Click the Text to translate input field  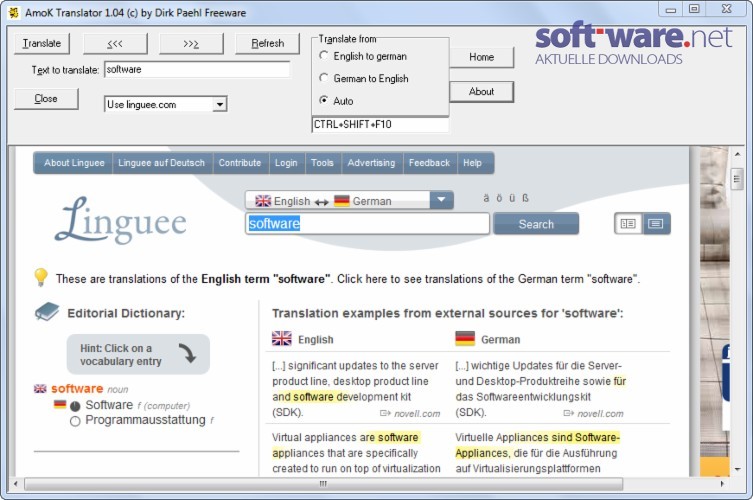coord(197,69)
